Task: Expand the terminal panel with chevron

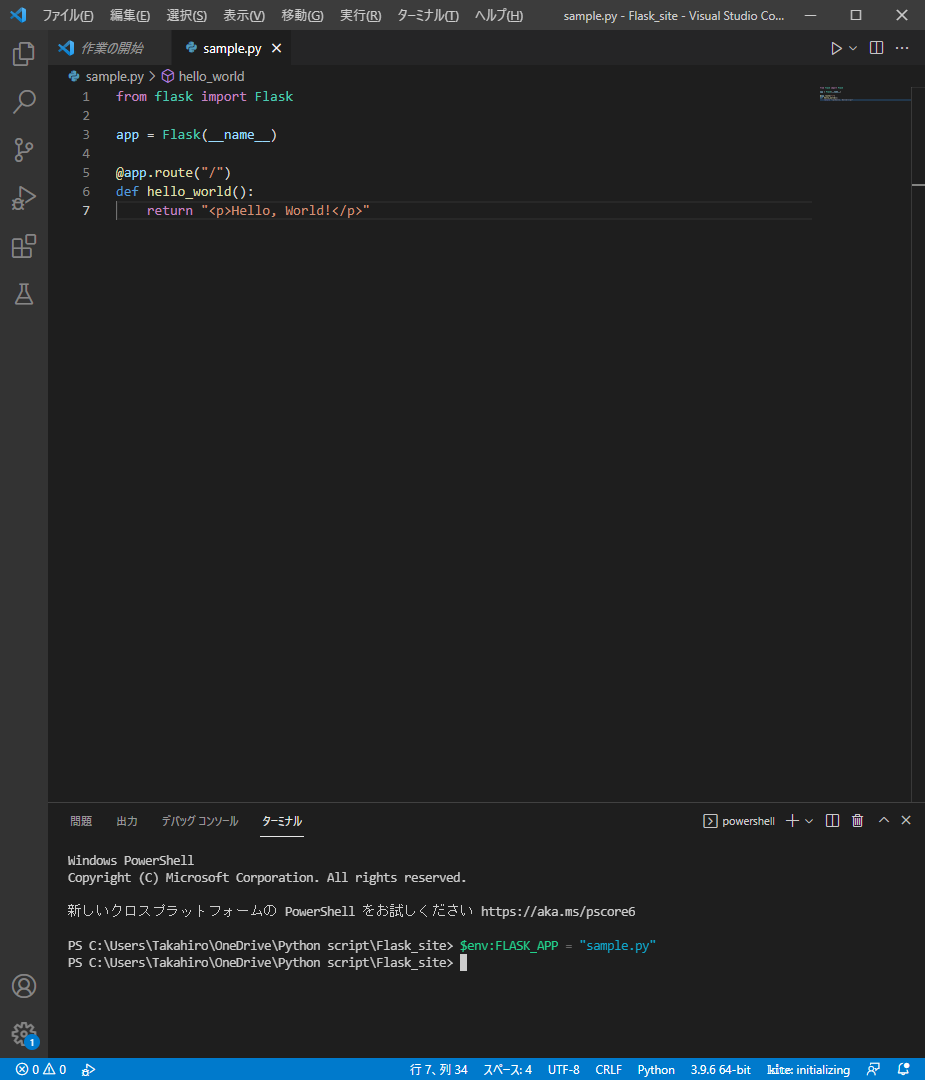Action: tap(883, 820)
